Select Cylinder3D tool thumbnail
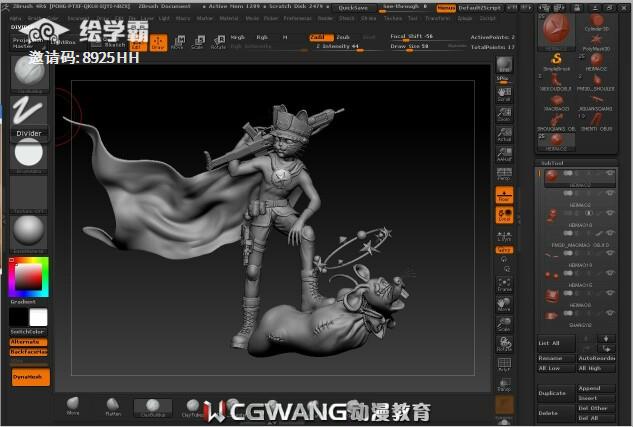 click(x=597, y=23)
